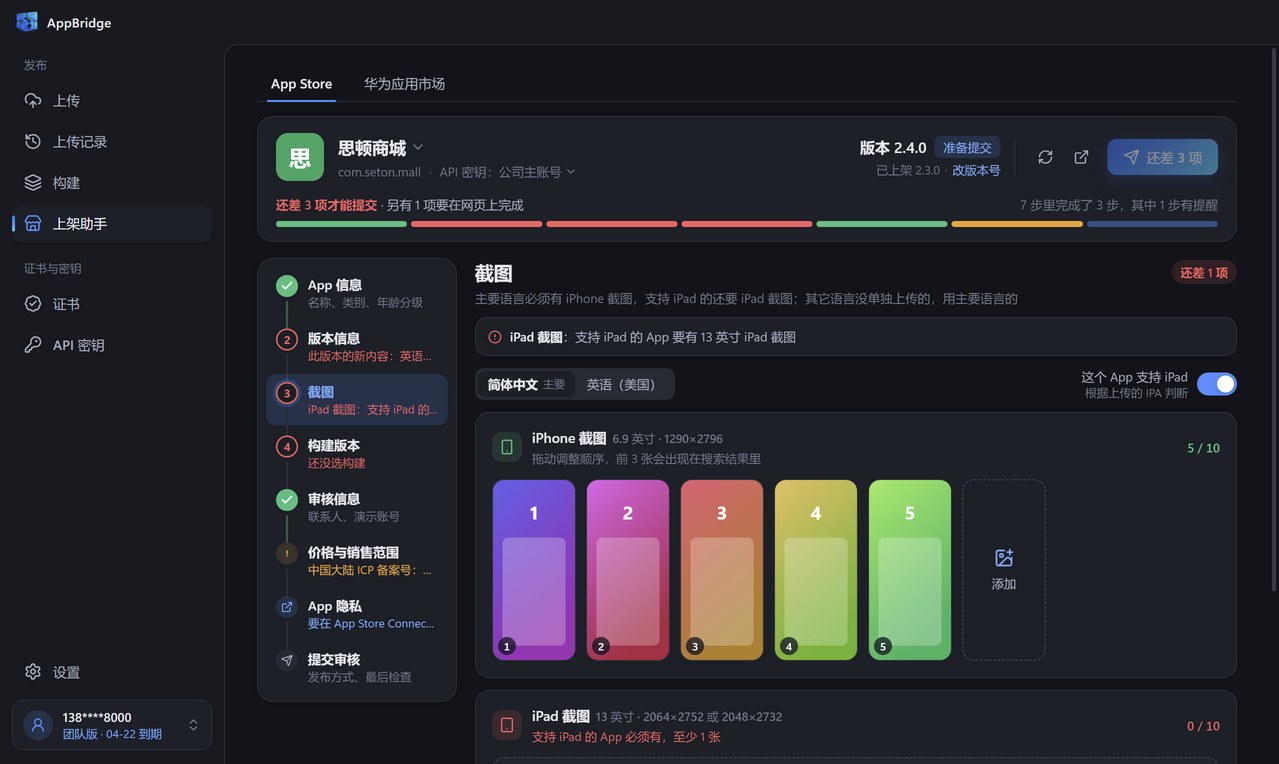Click iPhone device icon in 截图 section
Viewport: 1279px width, 764px height.
507,447
